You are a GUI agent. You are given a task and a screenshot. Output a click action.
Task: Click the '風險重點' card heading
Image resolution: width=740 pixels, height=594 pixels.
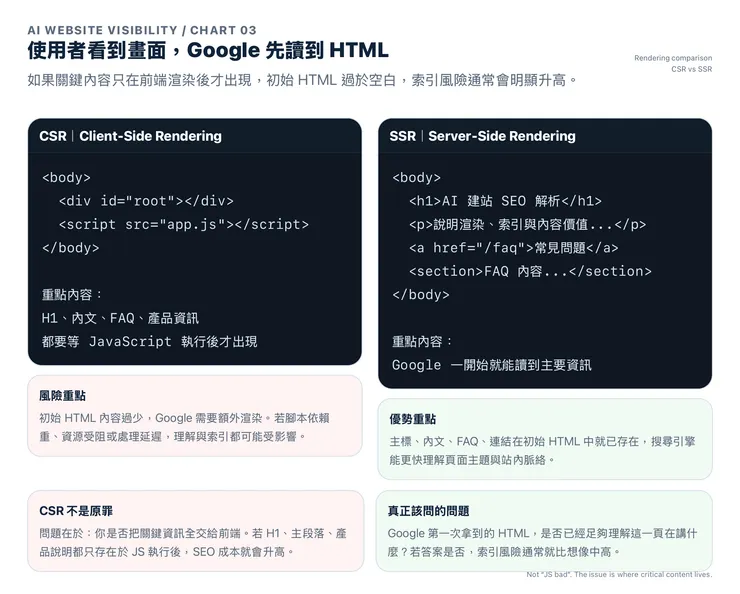pyautogui.click(x=62, y=396)
